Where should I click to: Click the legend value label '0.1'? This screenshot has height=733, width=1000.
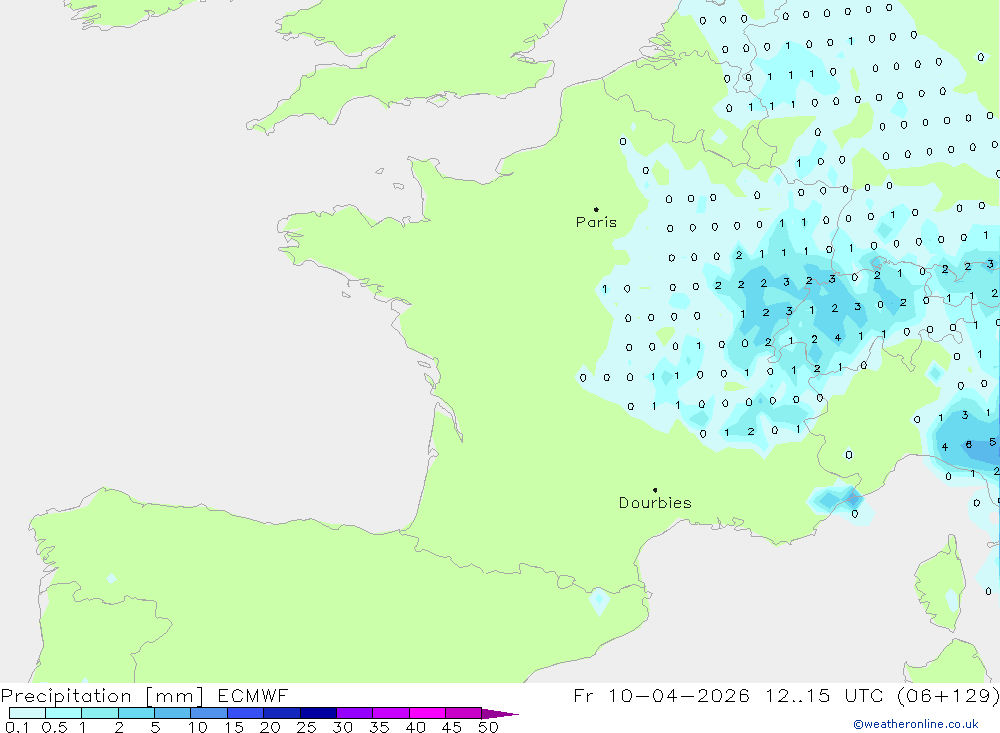[17, 727]
